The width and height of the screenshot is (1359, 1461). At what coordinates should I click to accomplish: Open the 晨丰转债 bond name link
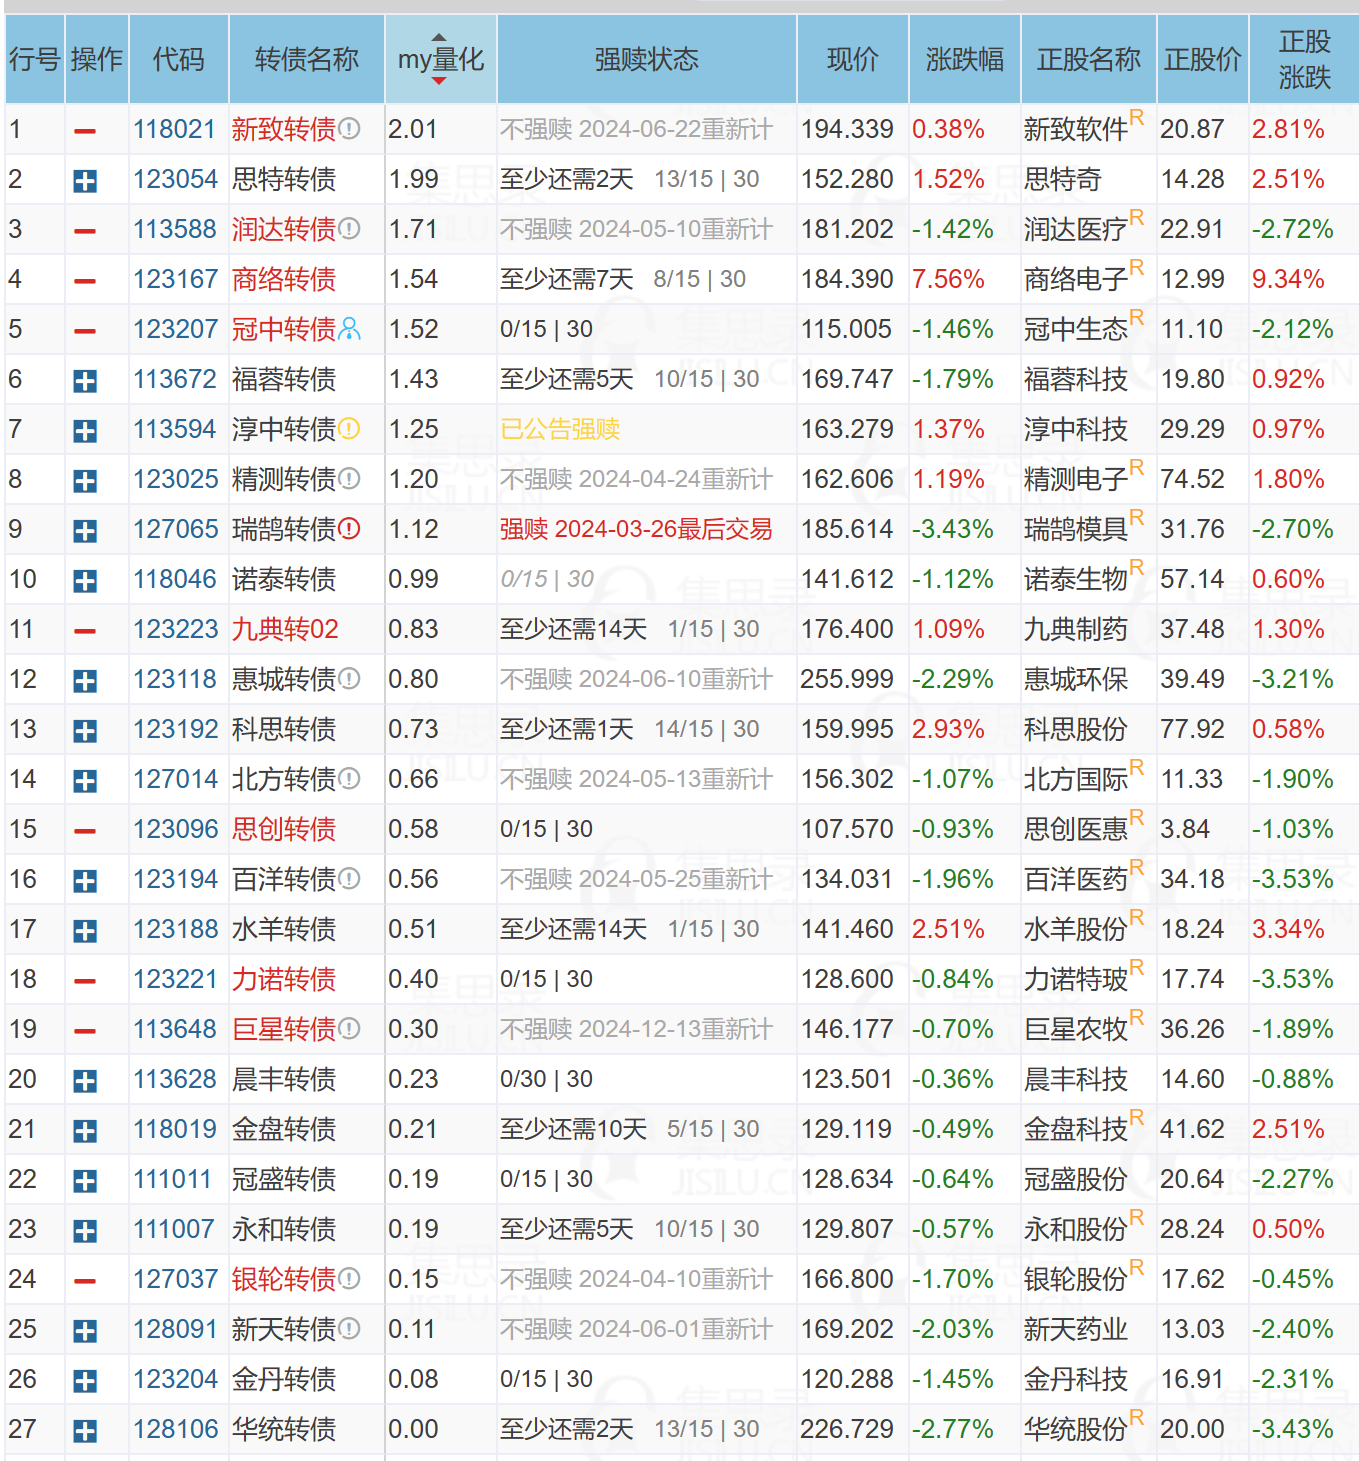click(284, 1079)
